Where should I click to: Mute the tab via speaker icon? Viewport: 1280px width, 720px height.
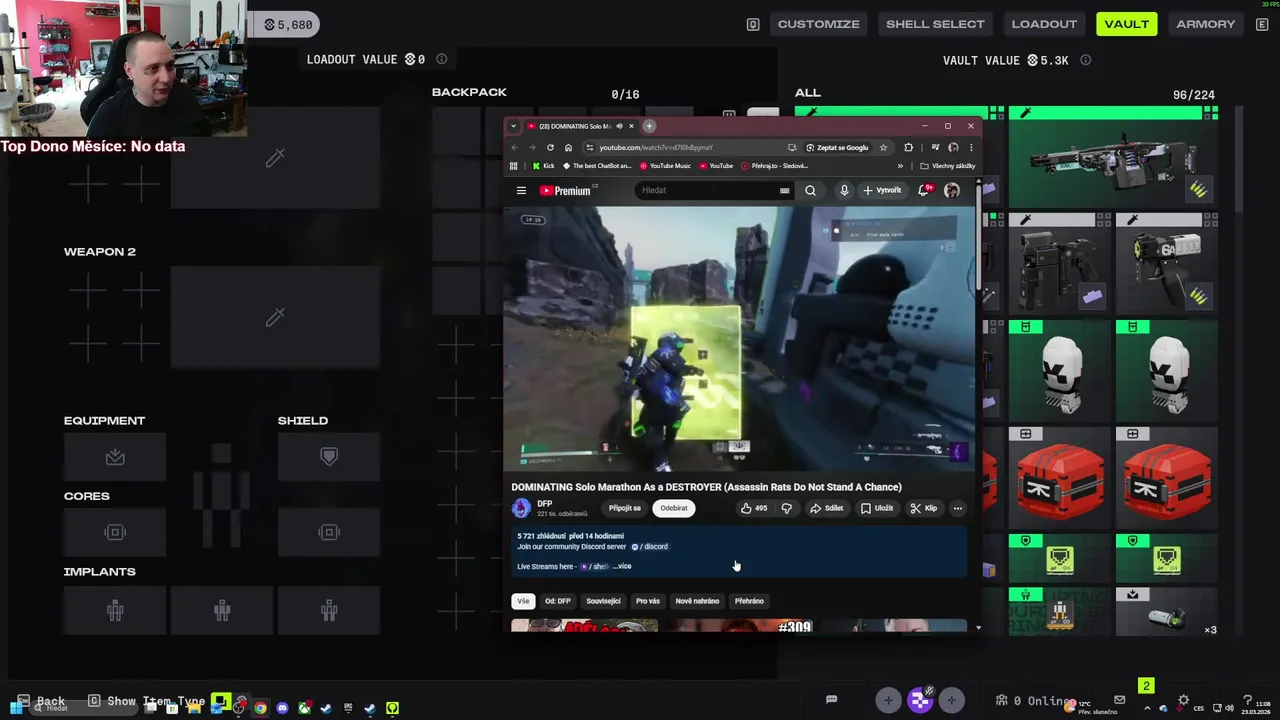(x=619, y=126)
